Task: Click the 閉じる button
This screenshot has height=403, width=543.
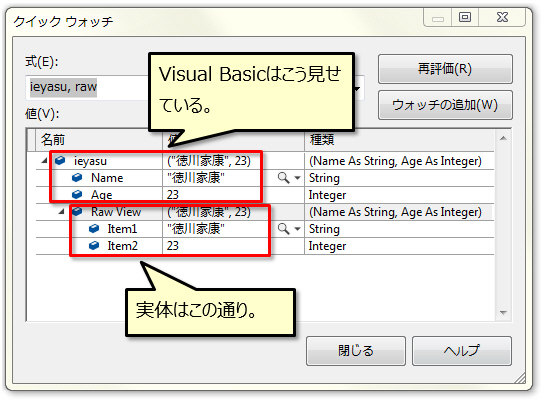Action: 356,351
